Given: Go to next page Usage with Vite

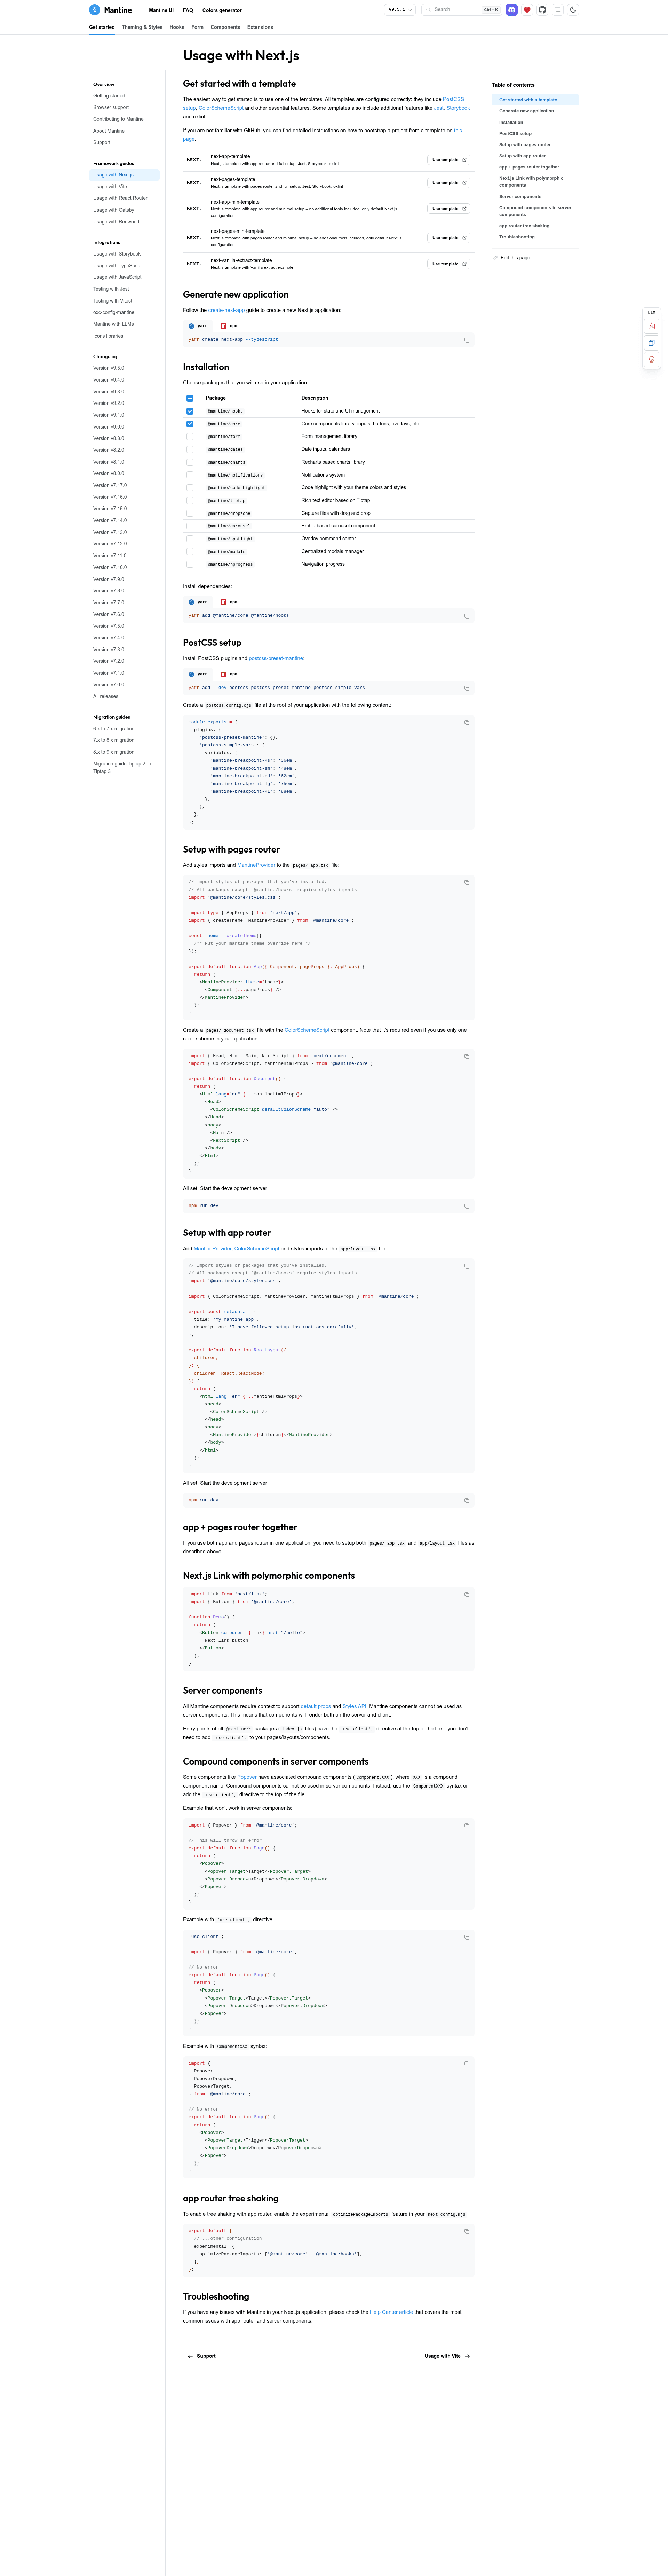Looking at the screenshot, I should [x=447, y=2356].
